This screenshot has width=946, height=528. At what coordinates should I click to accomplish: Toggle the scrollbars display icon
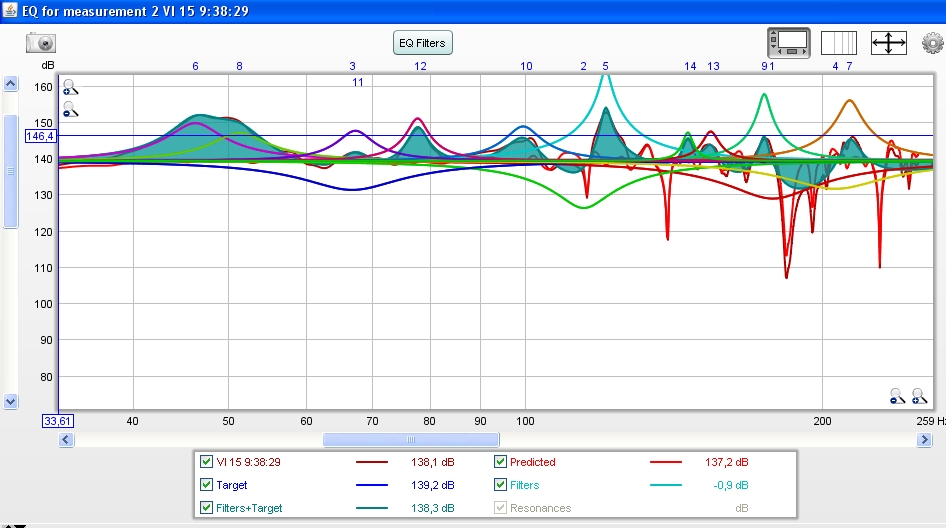(x=789, y=43)
